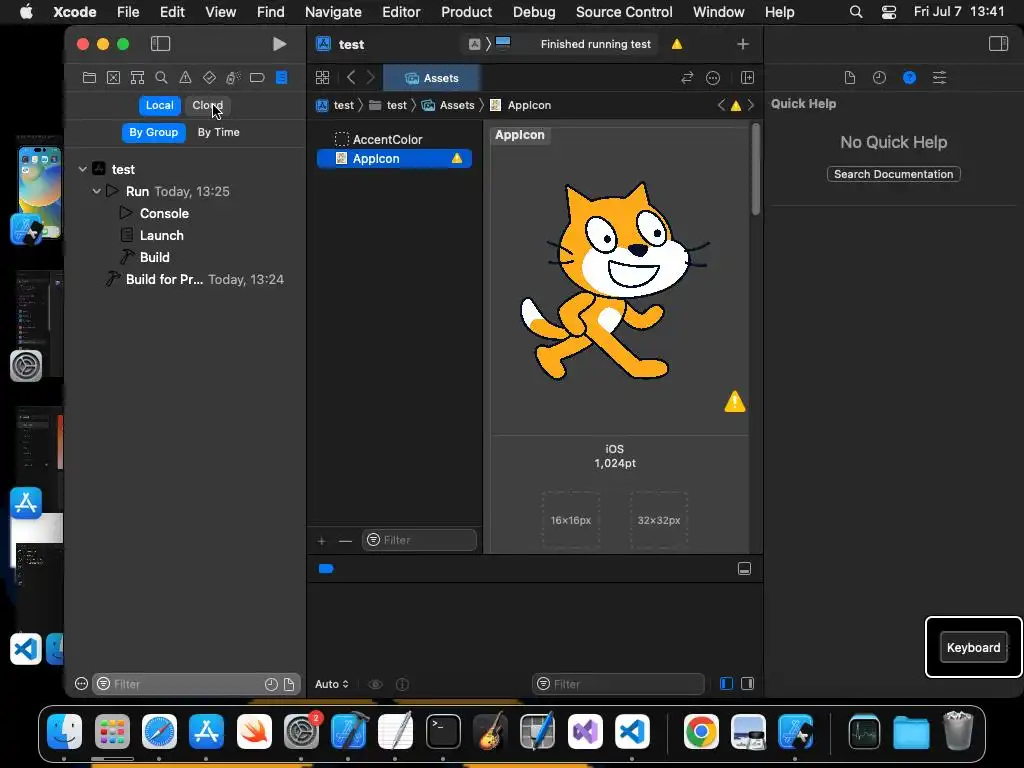
Task: Show the File inspector
Action: tap(850, 78)
